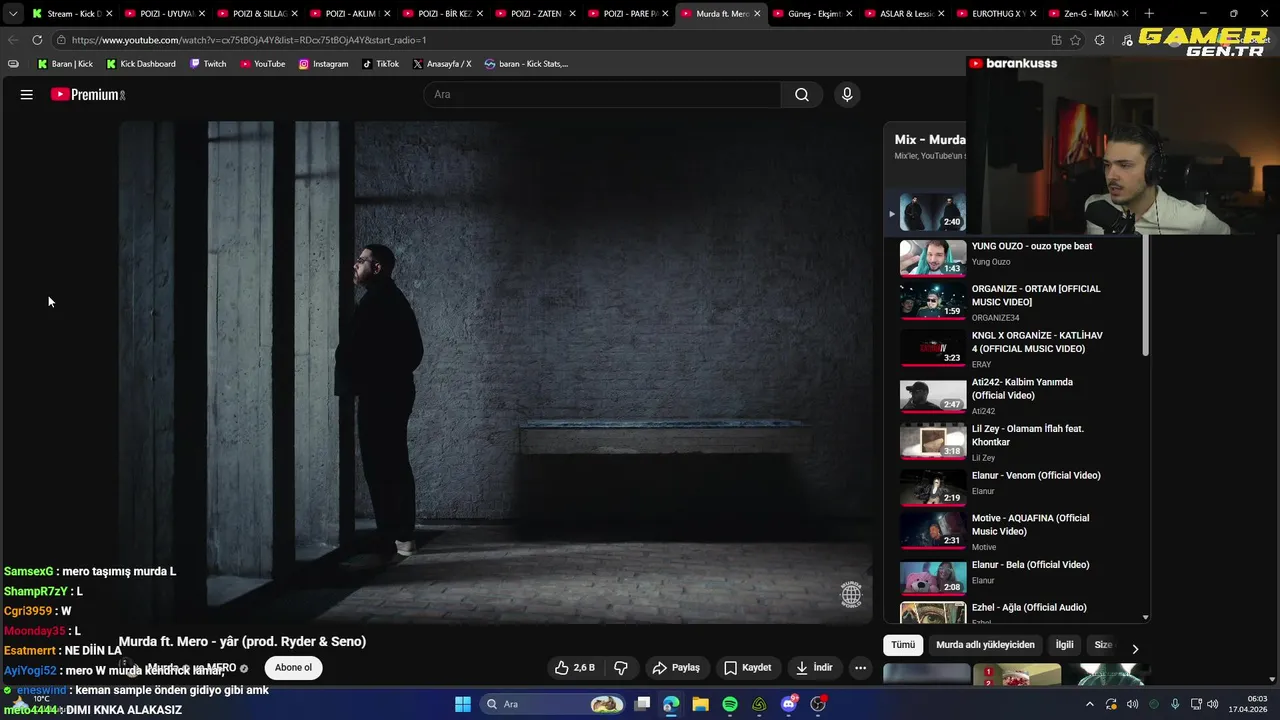Open the TikTok bookmark
This screenshot has width=1280, height=720.
pos(380,64)
